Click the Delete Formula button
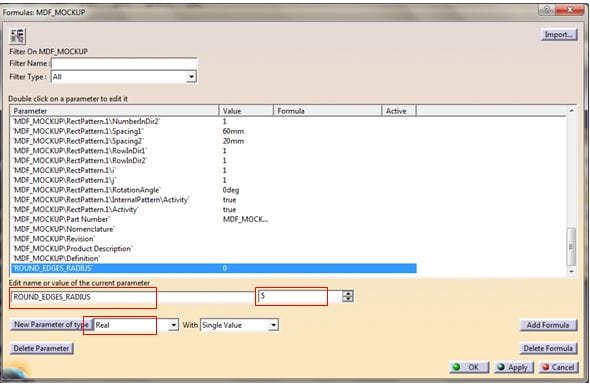The image size is (590, 384). [548, 349]
